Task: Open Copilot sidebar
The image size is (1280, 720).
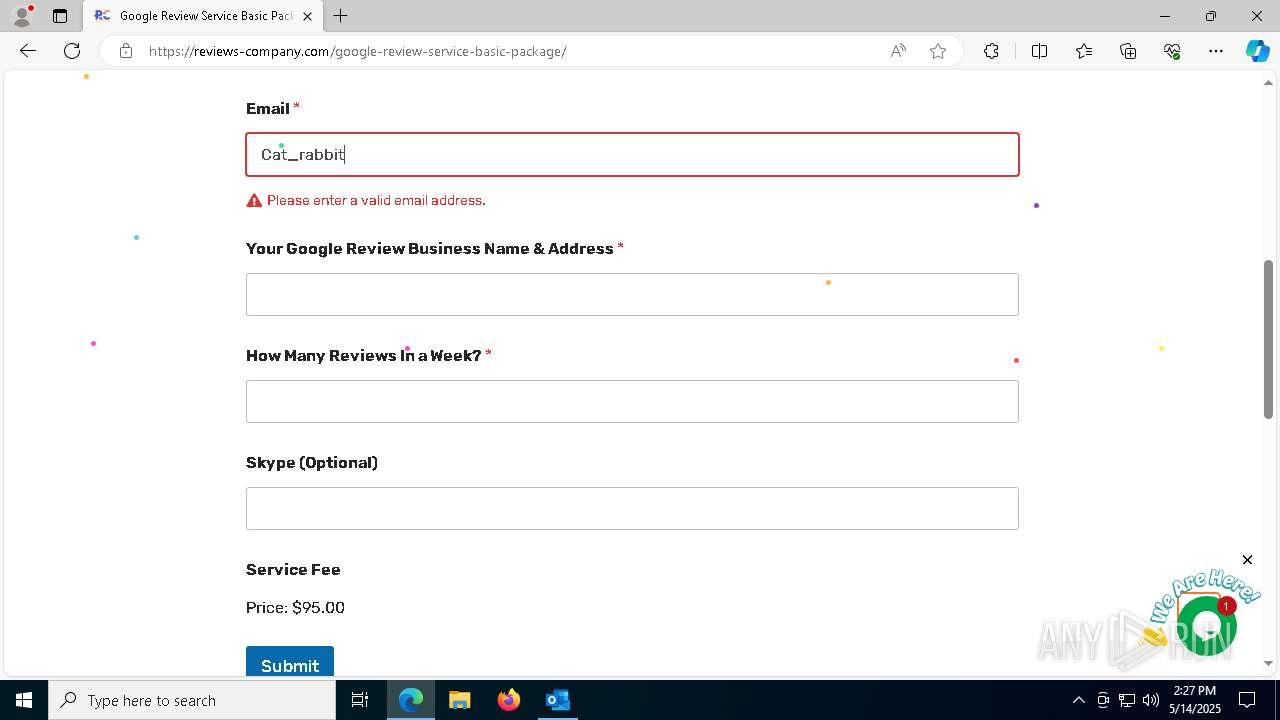Action: tap(1257, 51)
